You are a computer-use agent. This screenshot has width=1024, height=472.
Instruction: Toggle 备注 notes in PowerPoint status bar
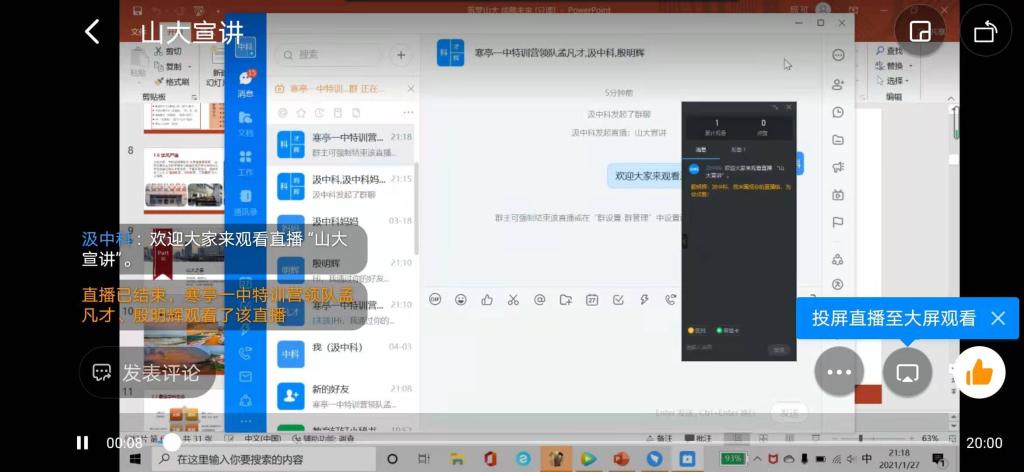659,438
